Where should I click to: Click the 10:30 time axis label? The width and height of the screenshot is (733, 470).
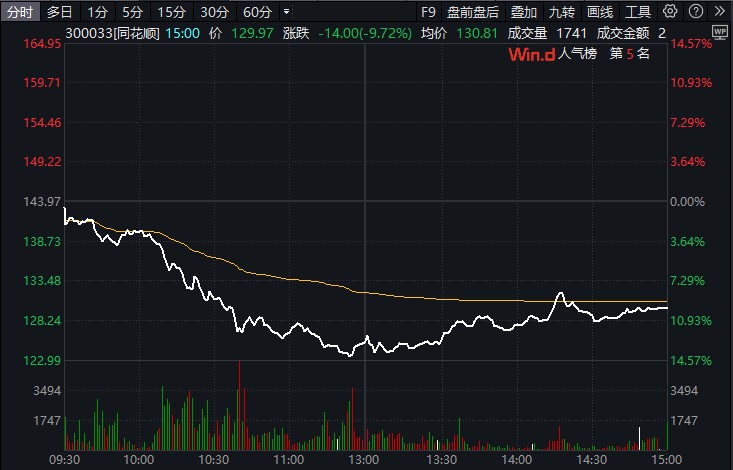tap(214, 460)
